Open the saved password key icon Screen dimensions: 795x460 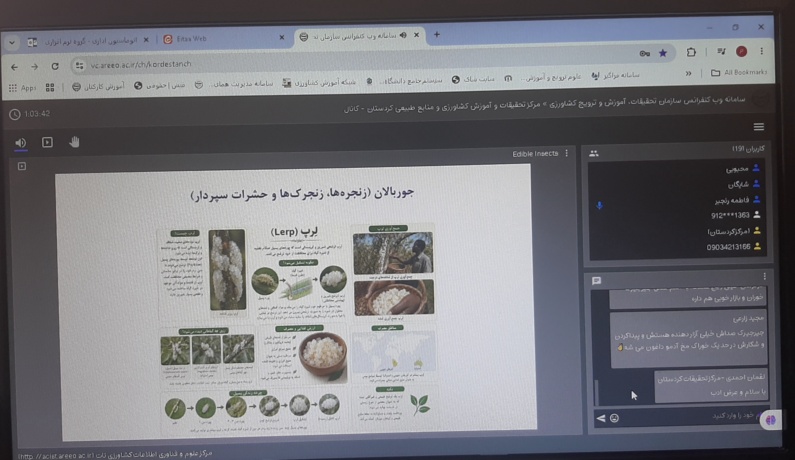coord(644,53)
